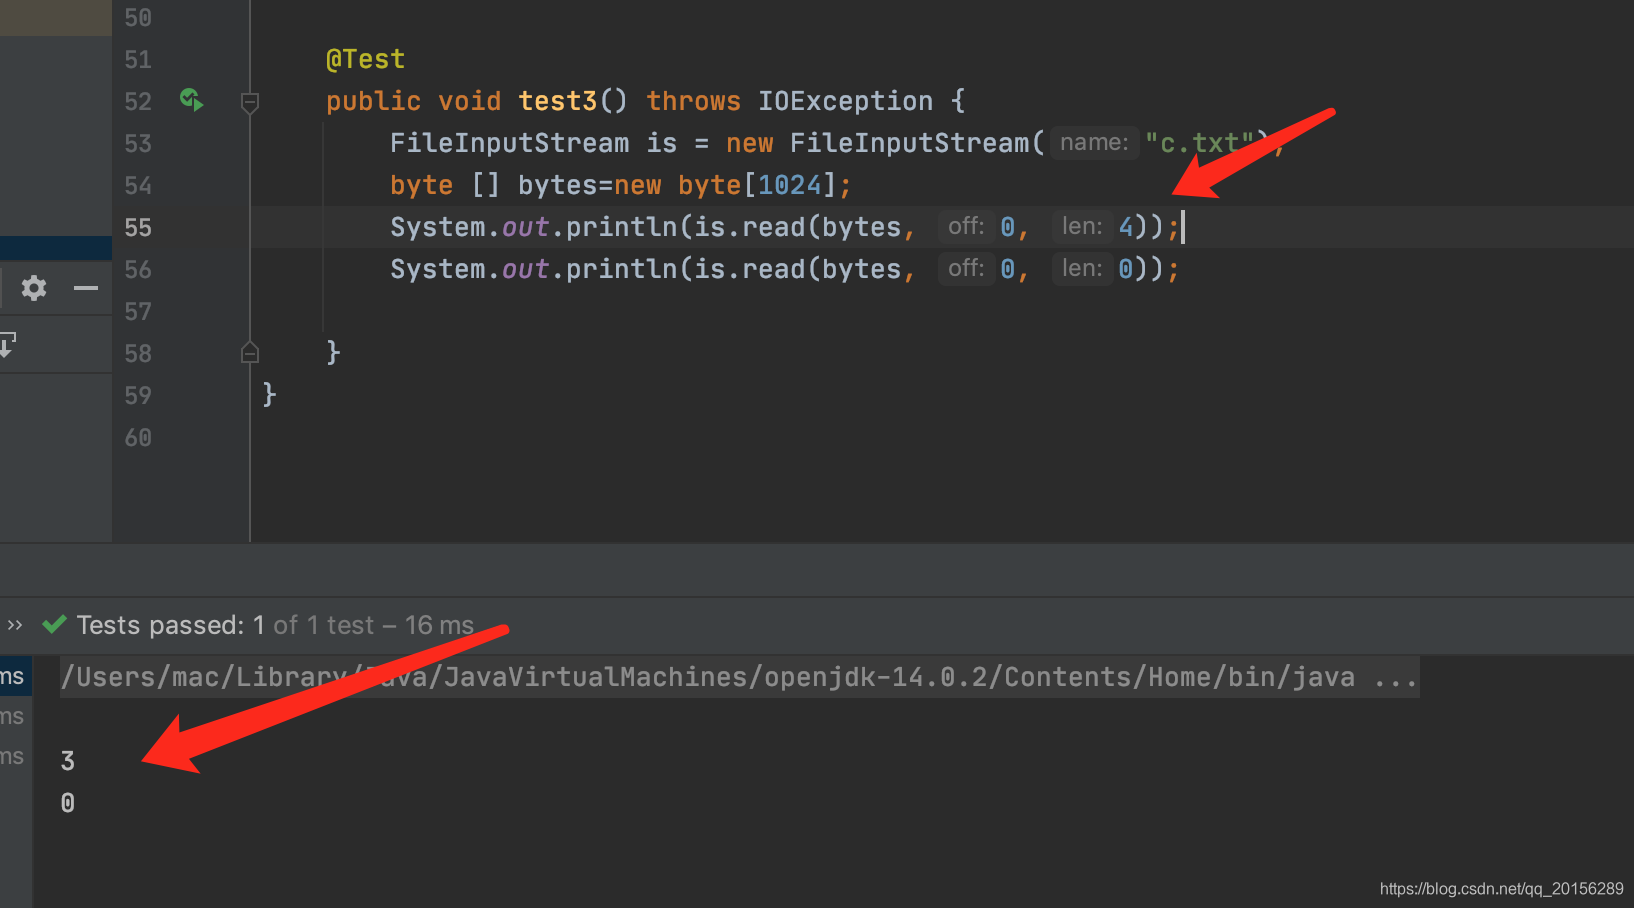Expand the hidden toolbar items with the double chevron
The width and height of the screenshot is (1634, 908).
click(14, 625)
